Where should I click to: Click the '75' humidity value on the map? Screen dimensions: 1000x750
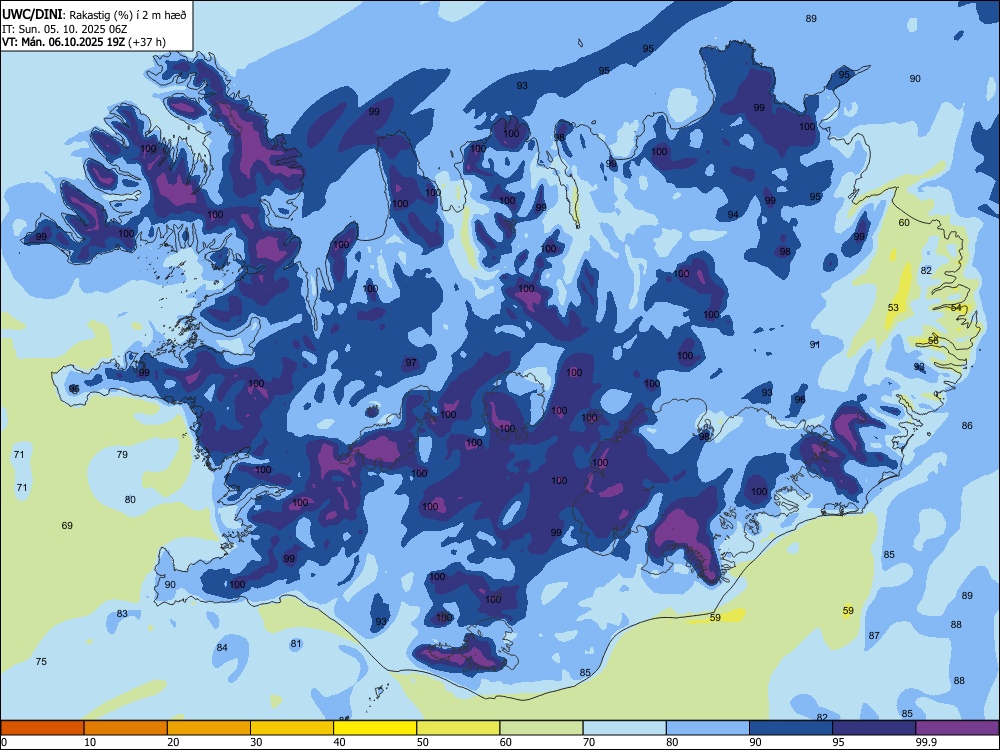pyautogui.click(x=41, y=661)
